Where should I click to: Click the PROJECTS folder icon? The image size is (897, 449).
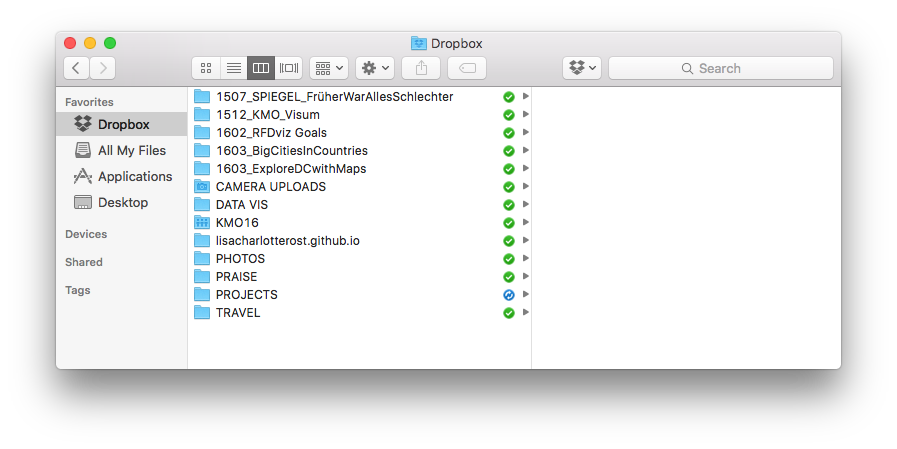(202, 295)
